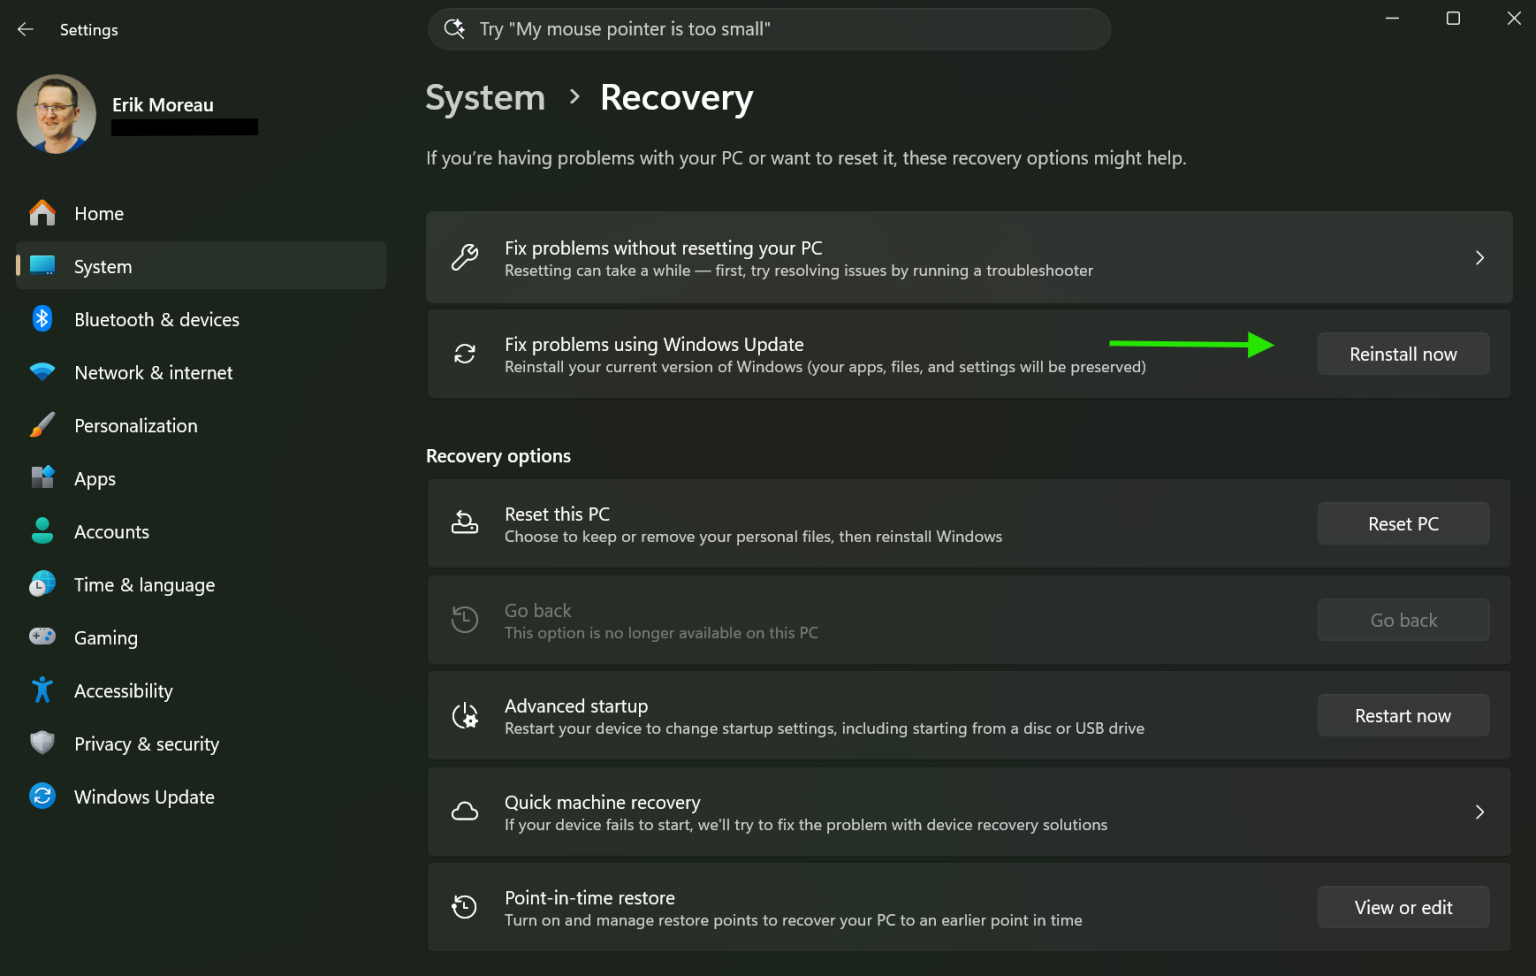Click the Accounts person icon

42,531
